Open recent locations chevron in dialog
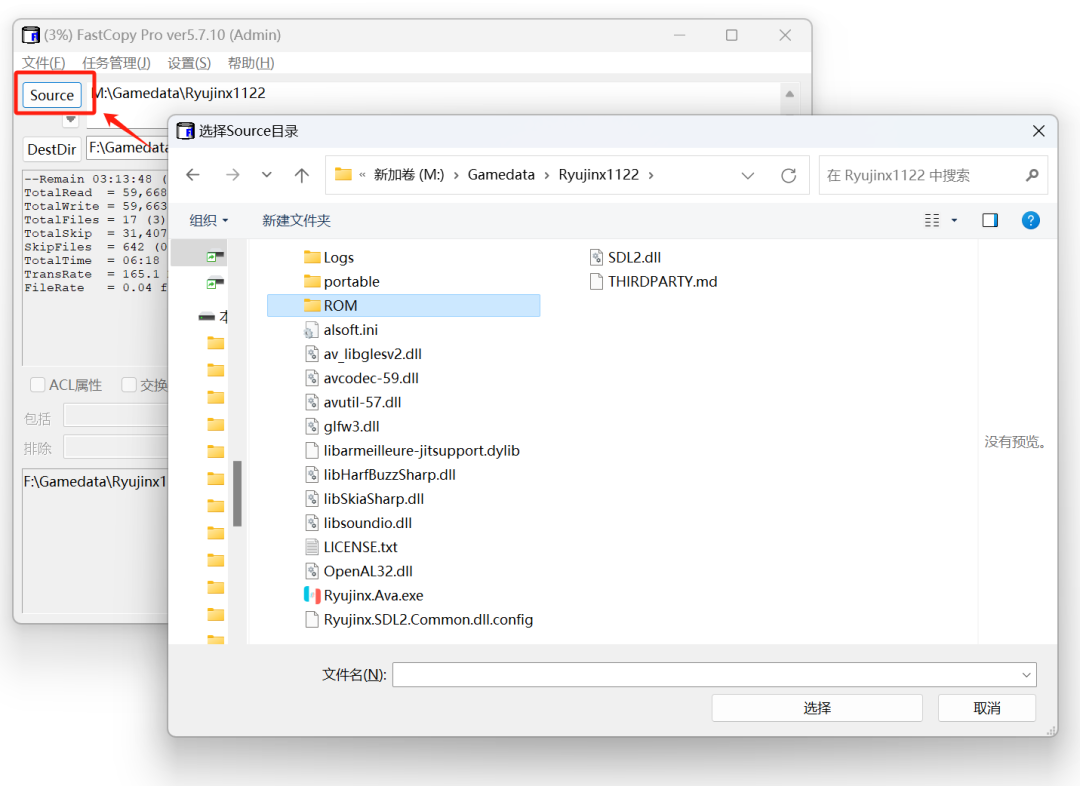 [x=267, y=175]
